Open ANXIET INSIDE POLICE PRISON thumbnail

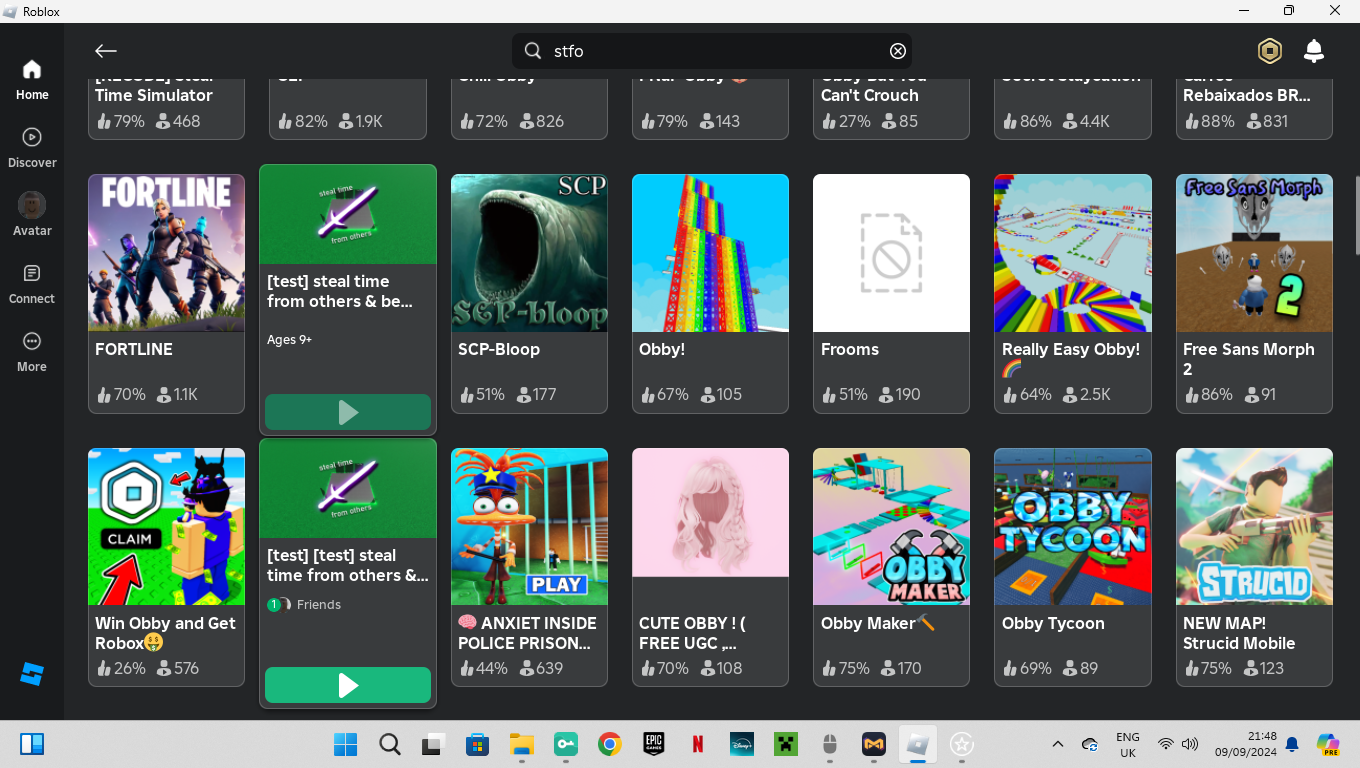[529, 526]
